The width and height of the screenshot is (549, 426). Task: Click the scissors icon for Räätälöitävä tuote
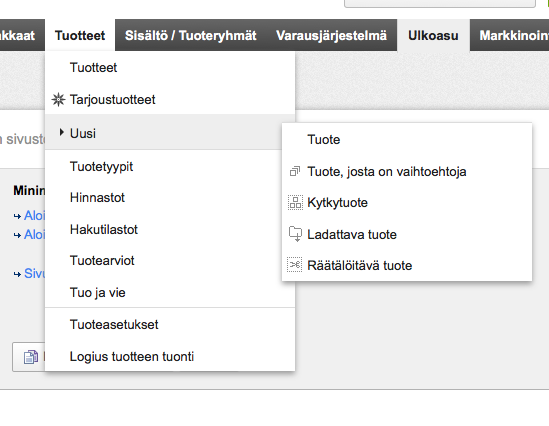tap(295, 265)
